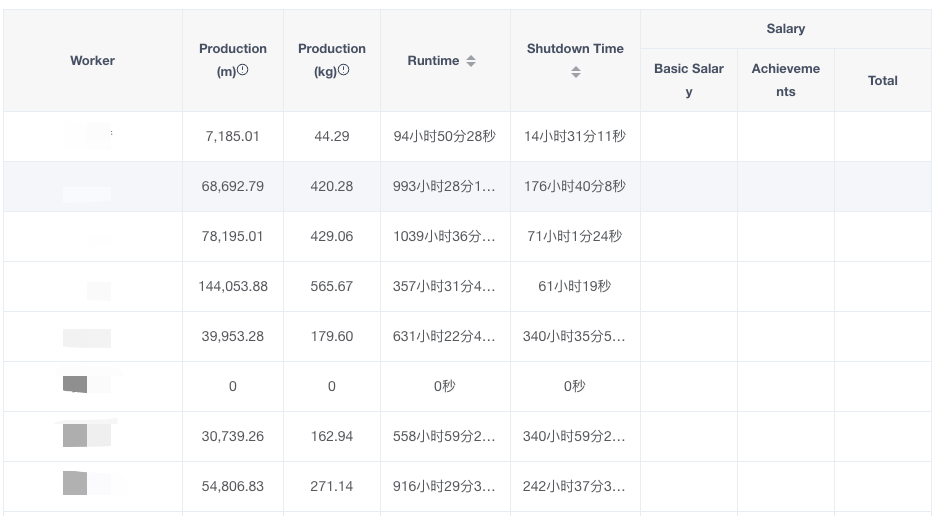Viewport: 947px width, 516px height.
Task: Click kg cell 429.06
Action: 332,237
